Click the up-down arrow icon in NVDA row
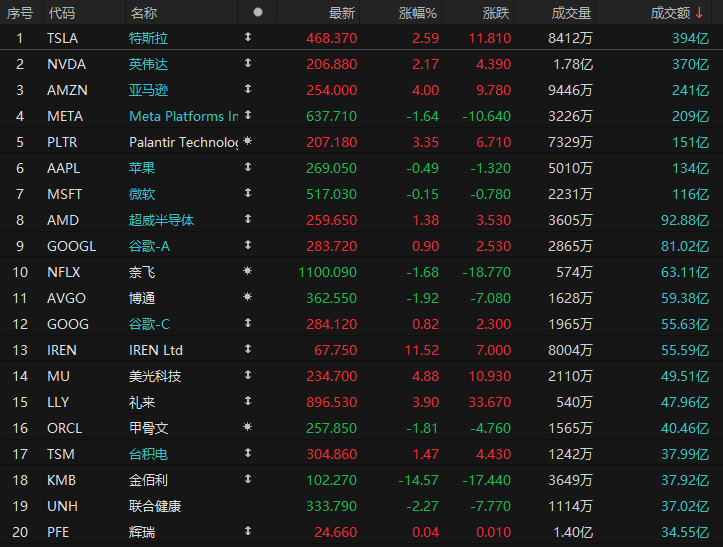 [x=248, y=63]
